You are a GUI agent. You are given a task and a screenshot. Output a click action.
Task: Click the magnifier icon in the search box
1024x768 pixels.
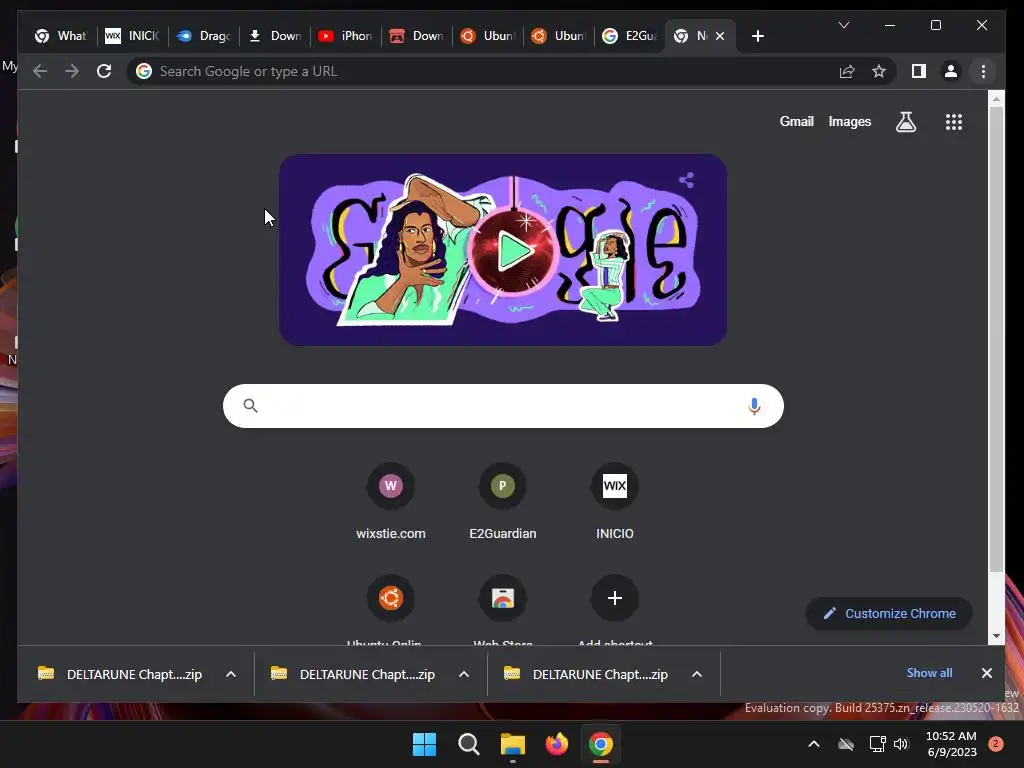pyautogui.click(x=250, y=406)
